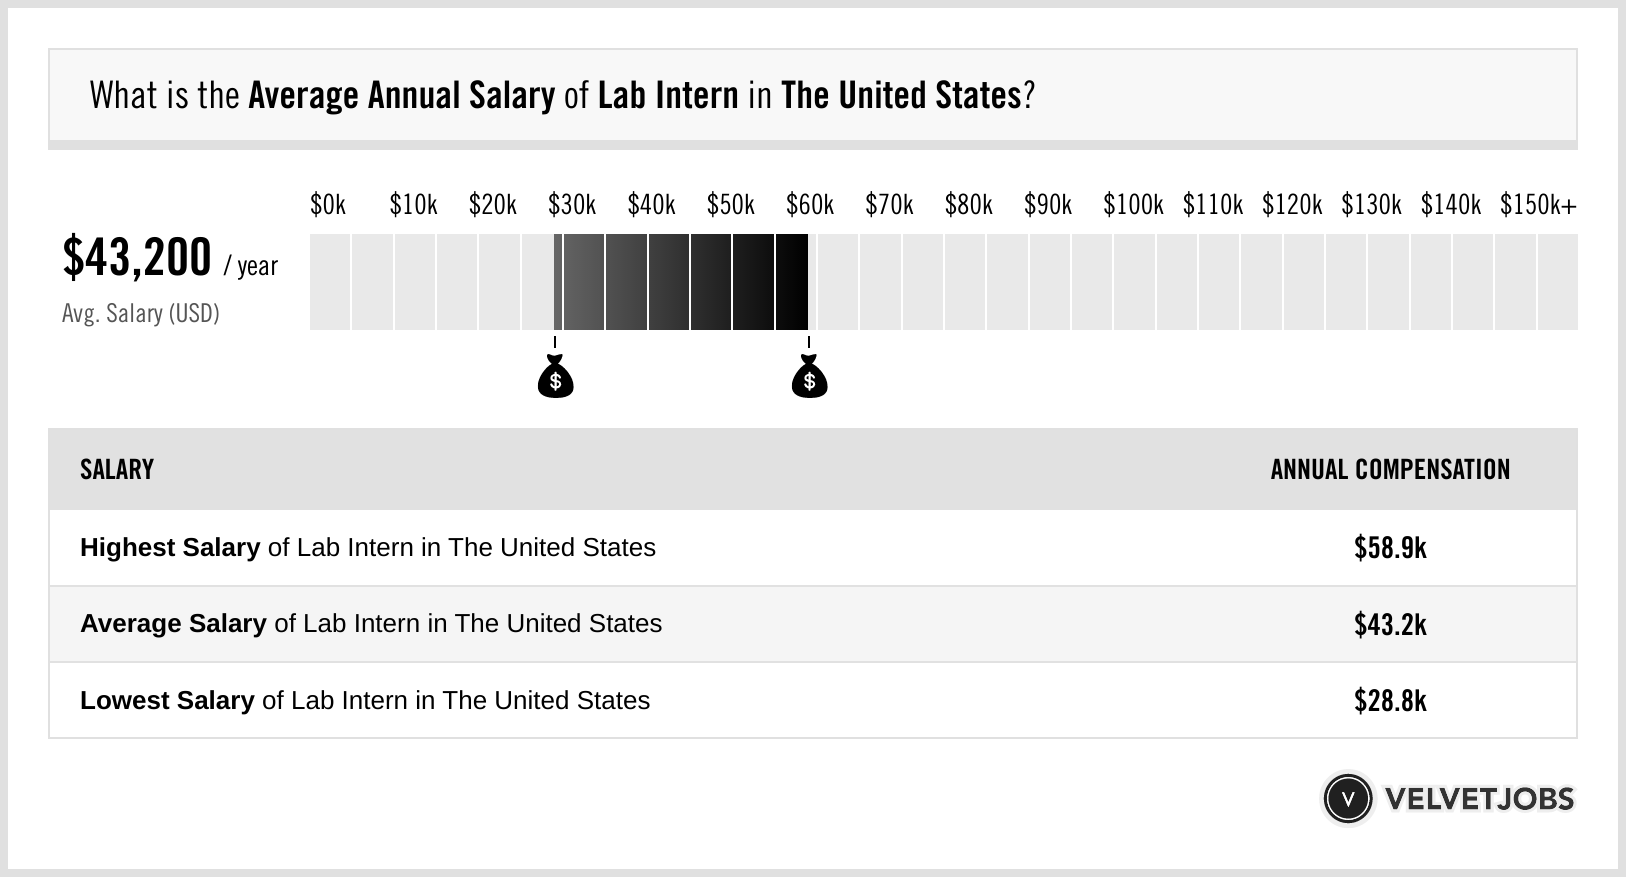Click the $100k scale label
The image size is (1626, 878).
coord(1133,205)
